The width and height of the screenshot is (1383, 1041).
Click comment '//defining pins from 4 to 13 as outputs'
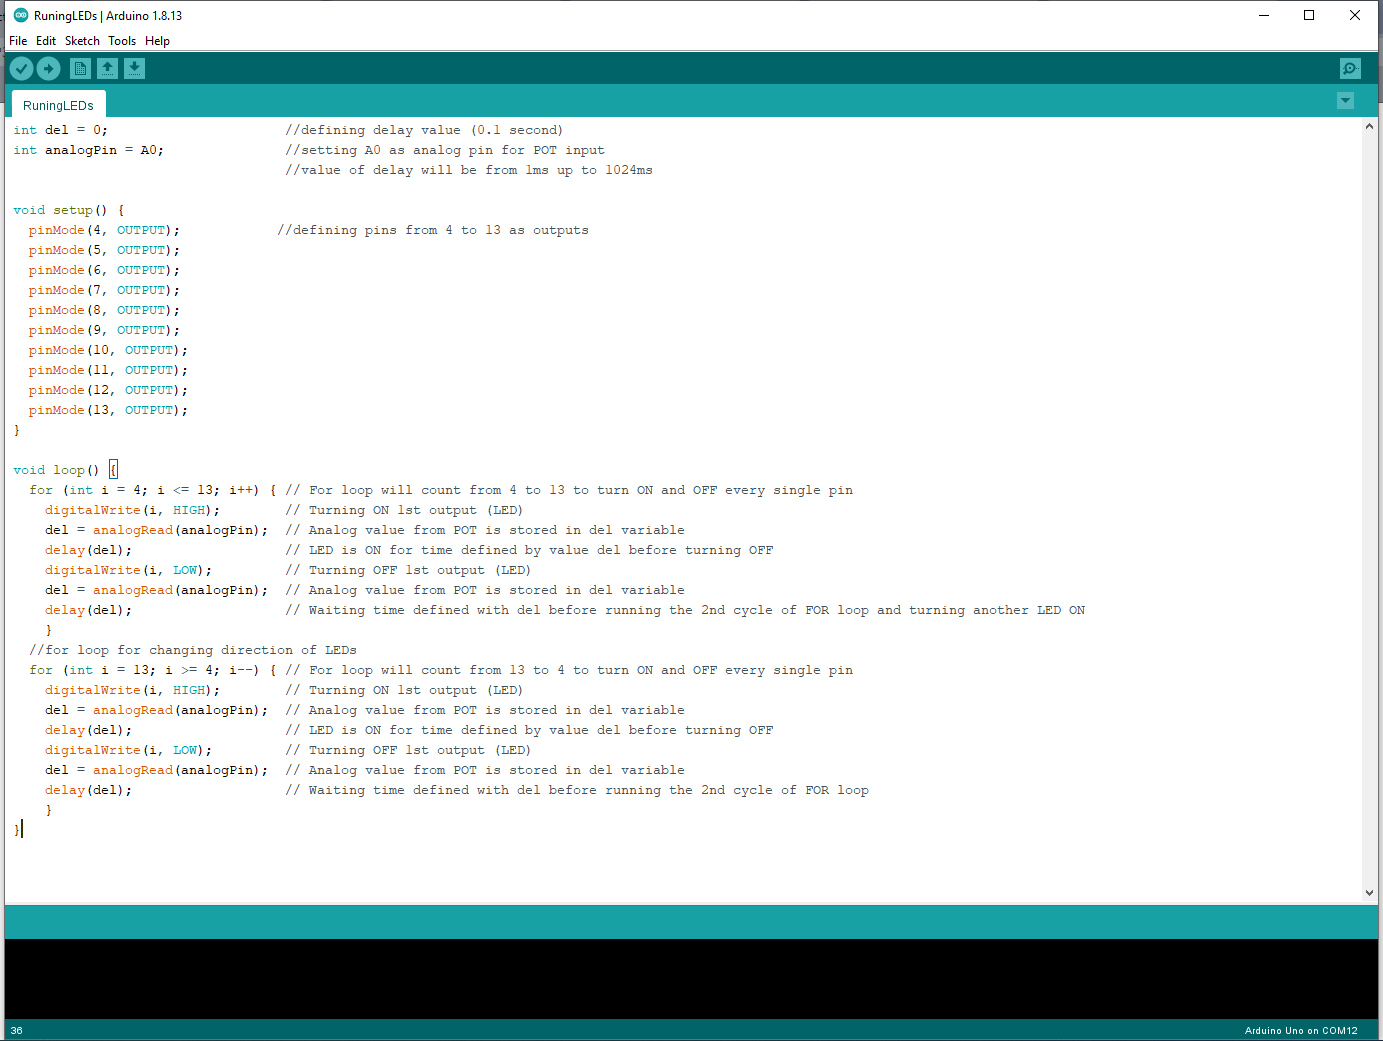point(433,230)
